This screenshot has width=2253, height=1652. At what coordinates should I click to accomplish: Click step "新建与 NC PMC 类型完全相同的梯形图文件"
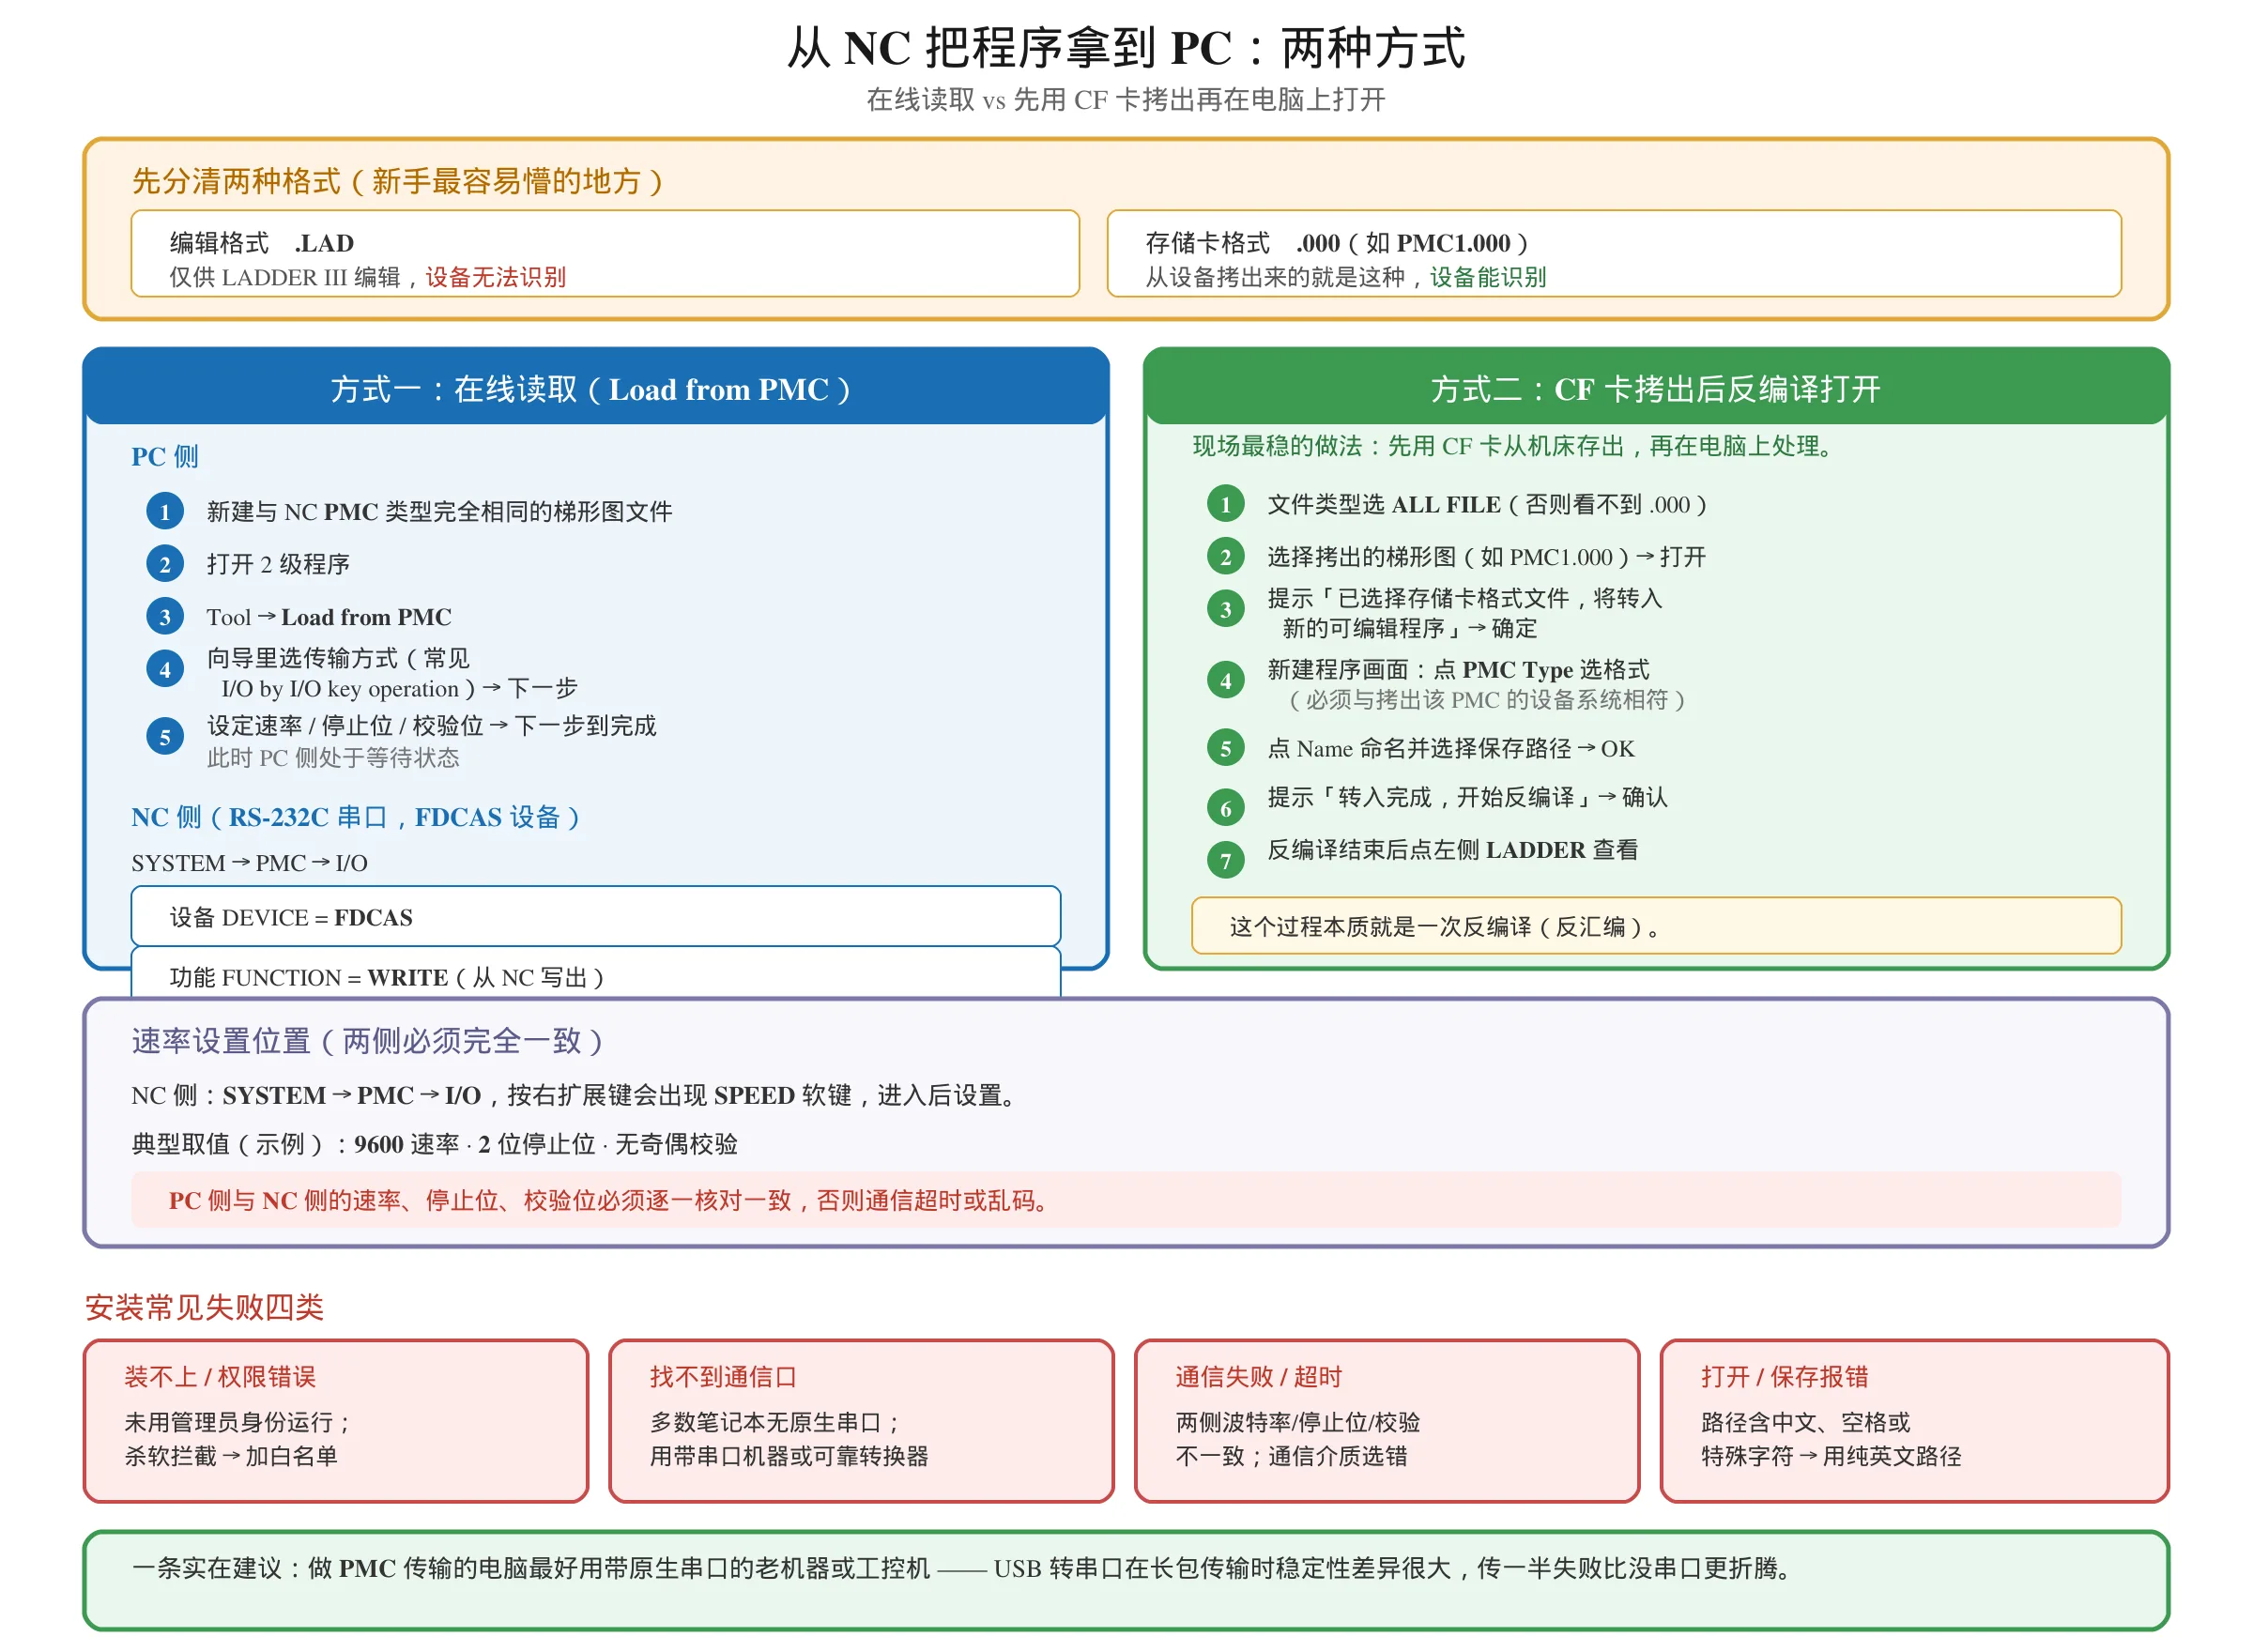tap(439, 512)
